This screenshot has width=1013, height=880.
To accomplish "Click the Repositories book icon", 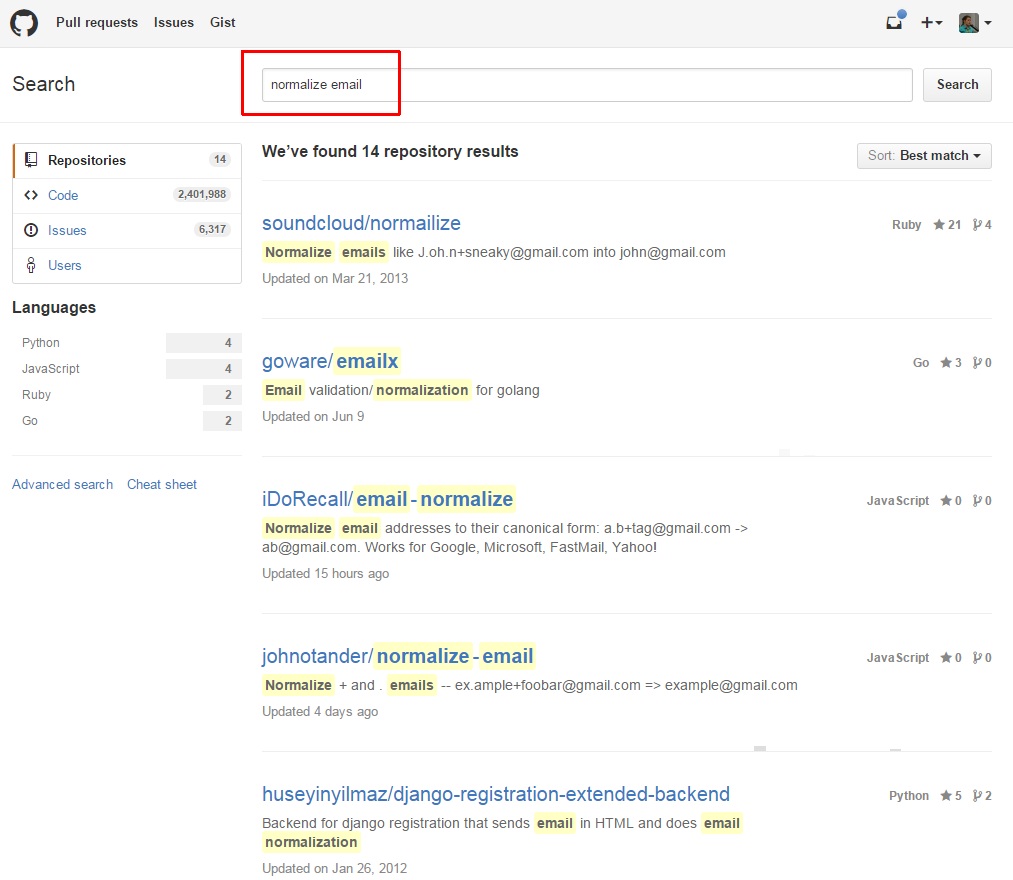I will pyautogui.click(x=30, y=160).
